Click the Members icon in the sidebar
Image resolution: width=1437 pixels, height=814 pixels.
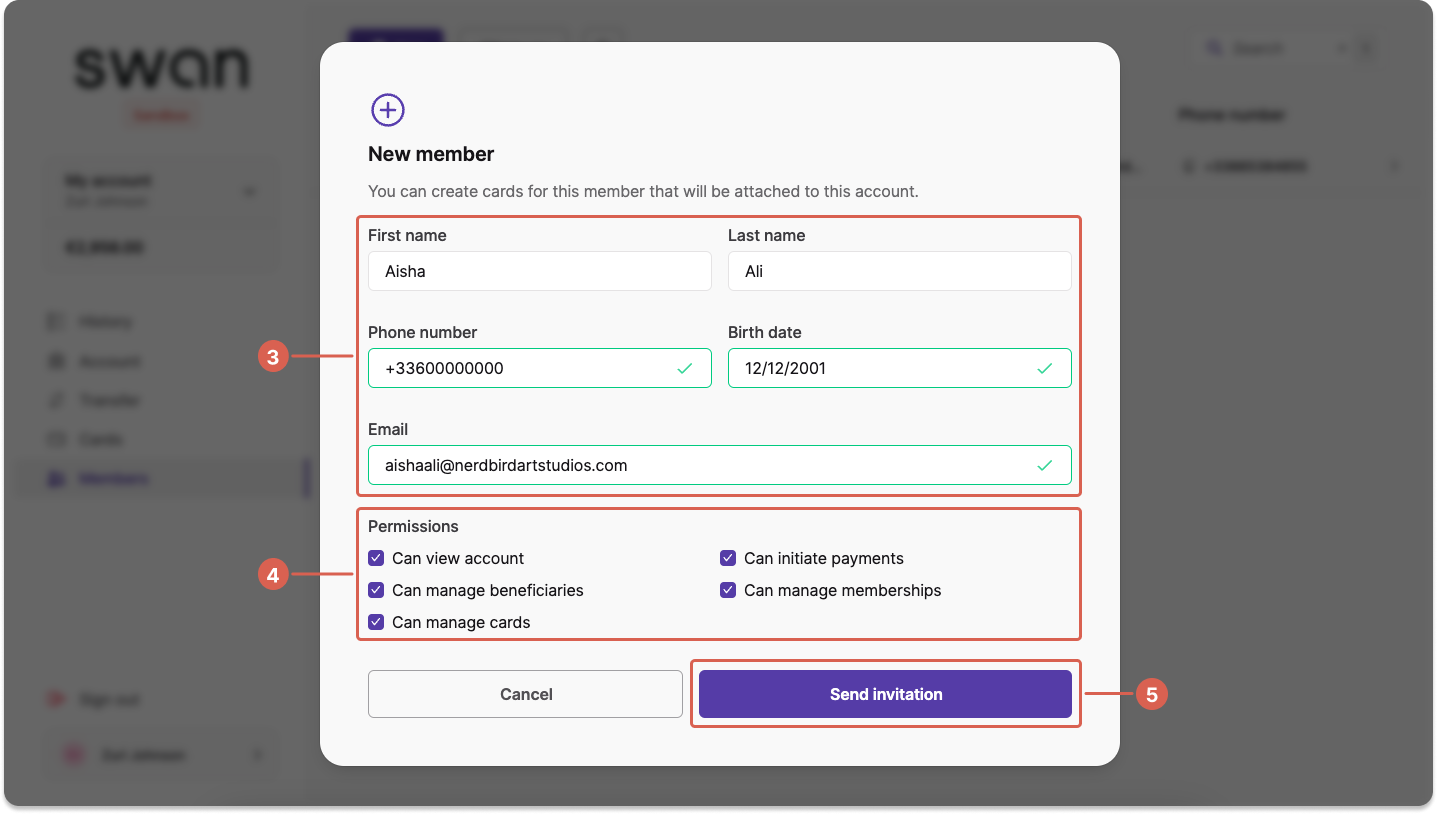point(56,478)
